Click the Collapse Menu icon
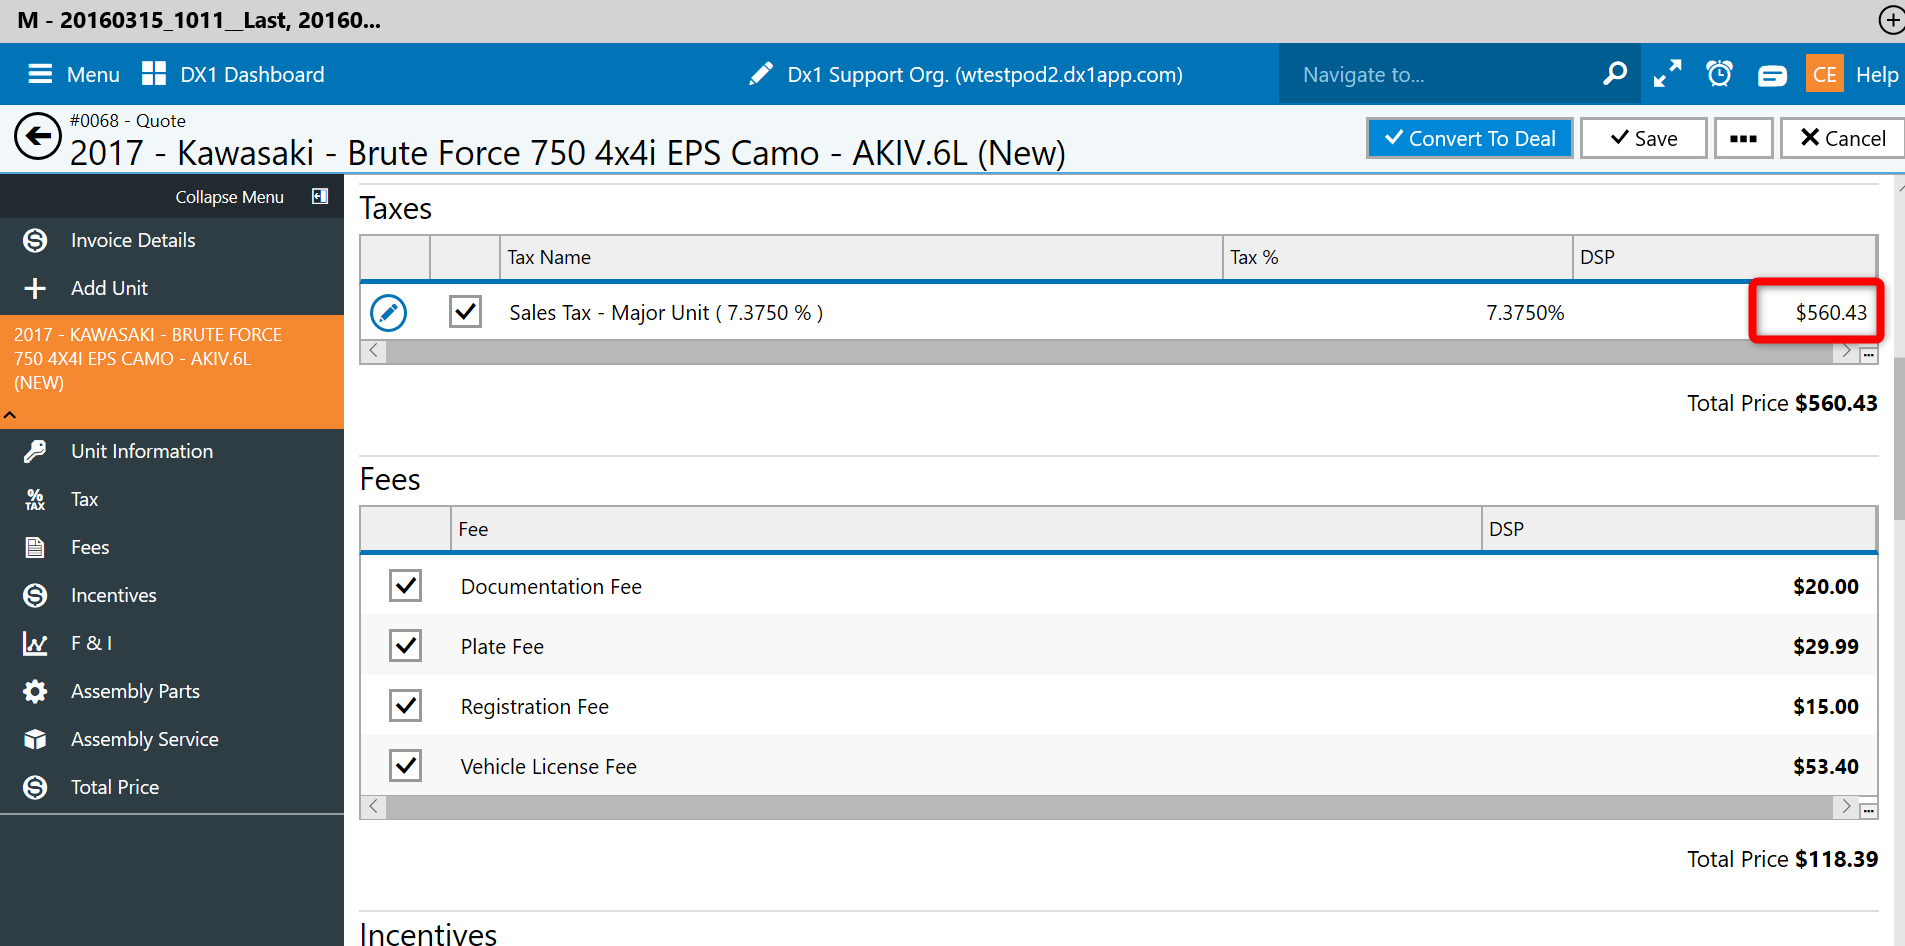The height and width of the screenshot is (946, 1905). point(320,196)
